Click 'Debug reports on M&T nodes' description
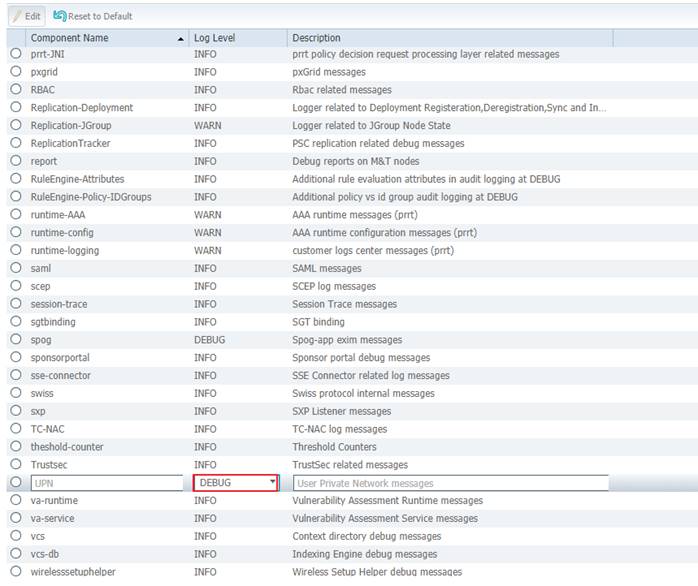698x586 pixels. (356, 161)
